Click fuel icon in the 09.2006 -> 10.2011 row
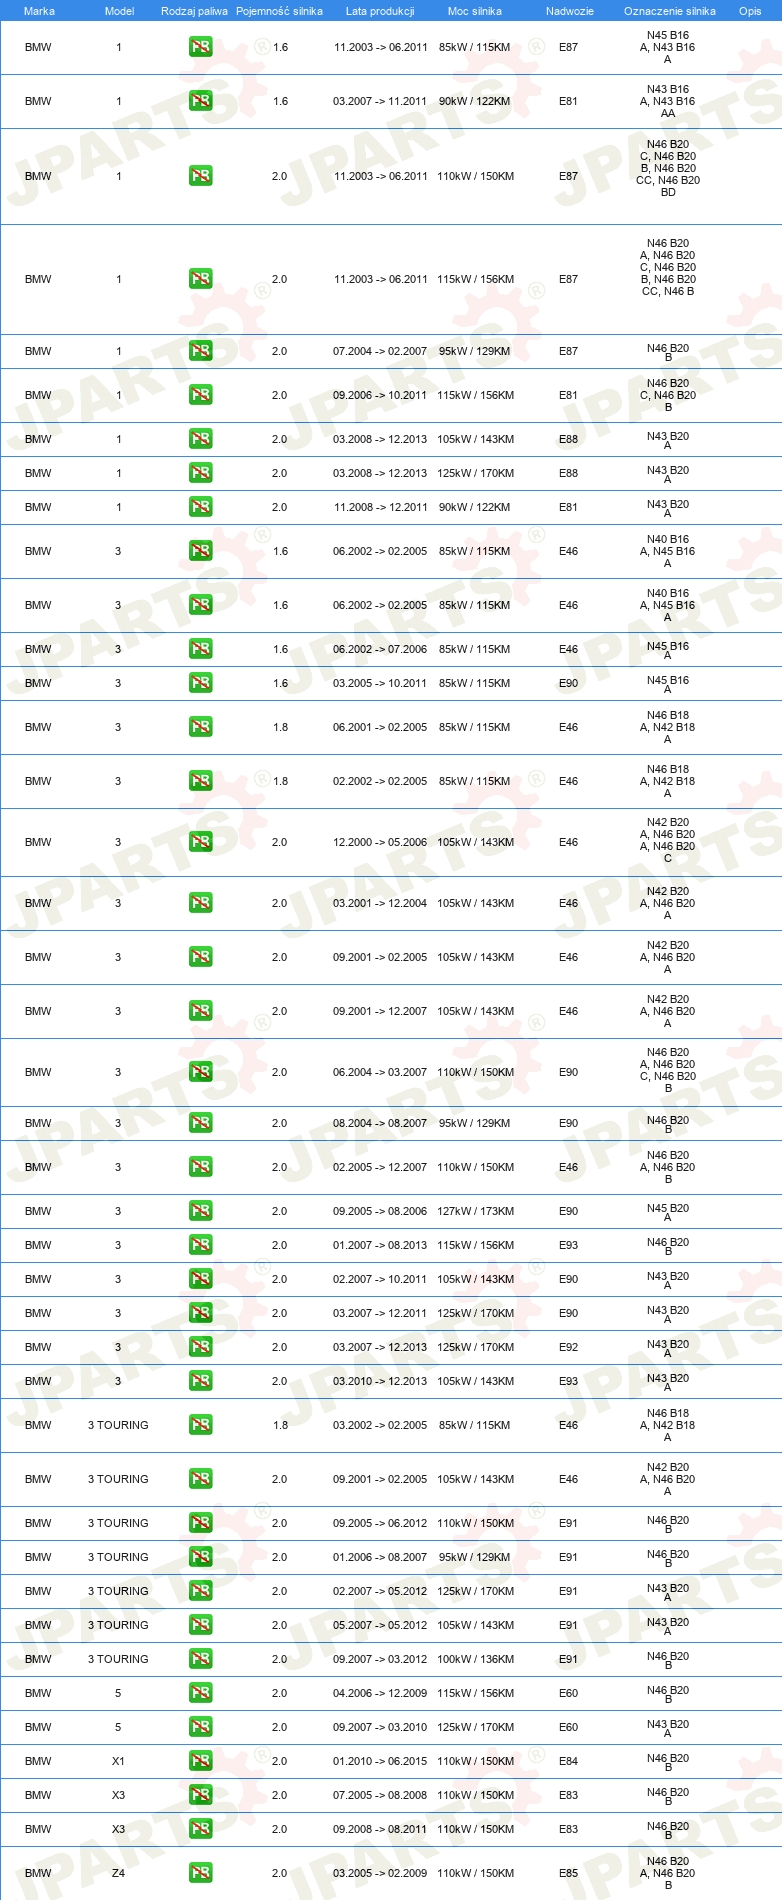 coord(200,395)
